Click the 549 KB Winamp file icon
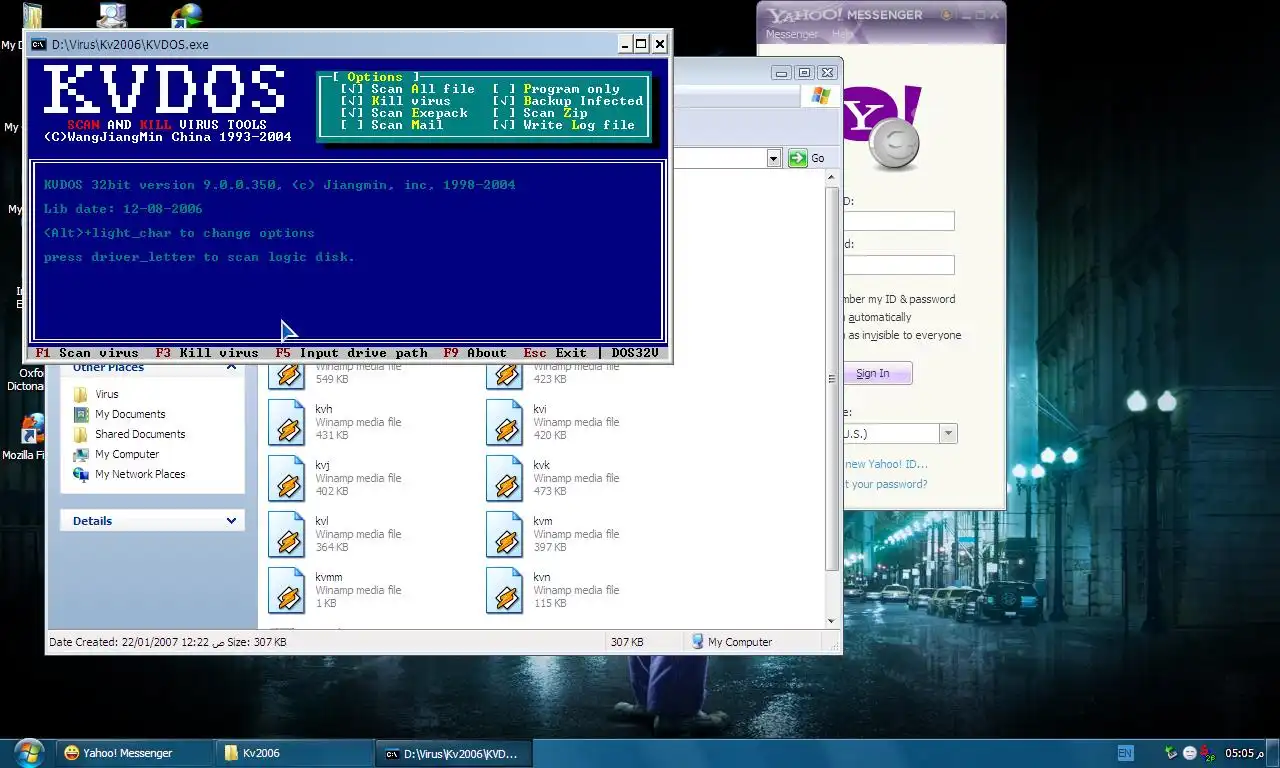This screenshot has width=1280, height=768. pyautogui.click(x=286, y=375)
